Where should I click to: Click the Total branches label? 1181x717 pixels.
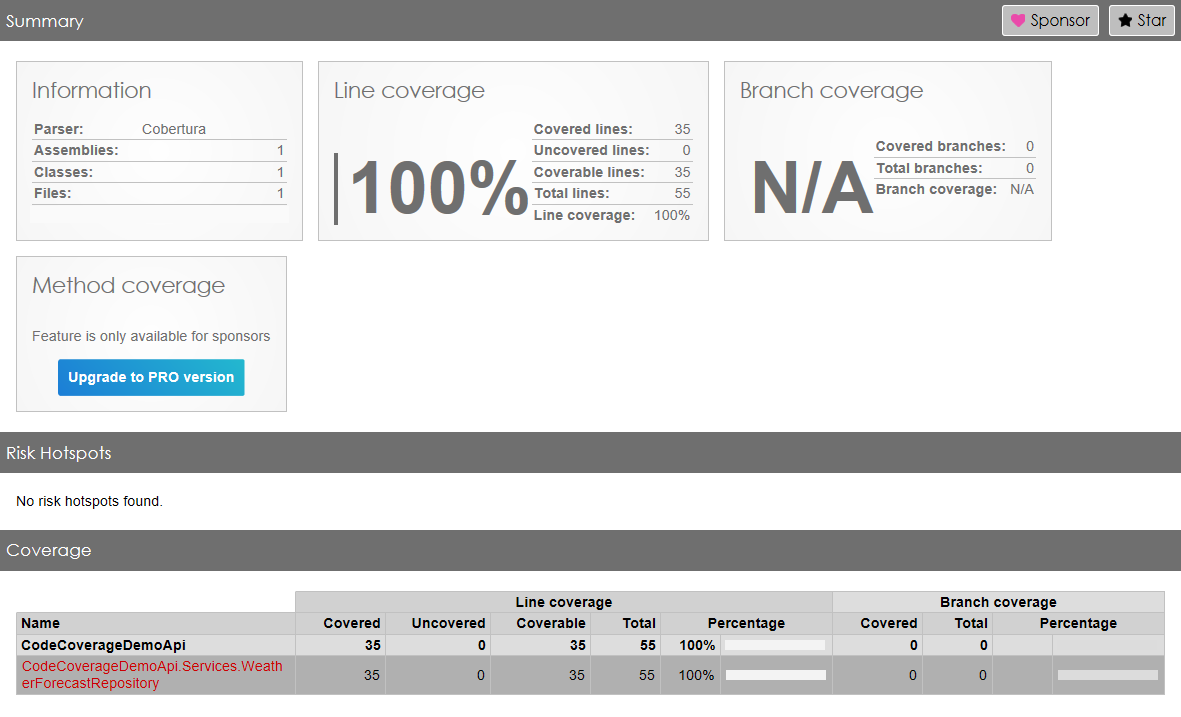tap(929, 168)
